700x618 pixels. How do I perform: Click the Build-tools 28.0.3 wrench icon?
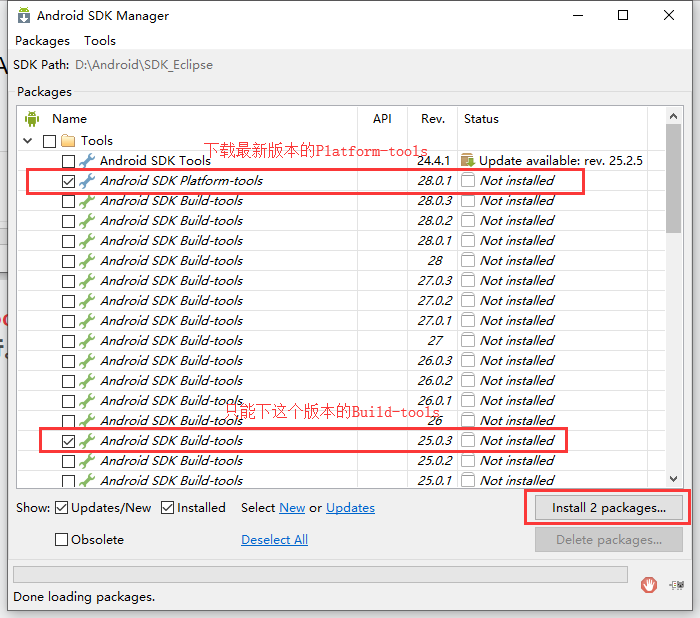click(87, 200)
